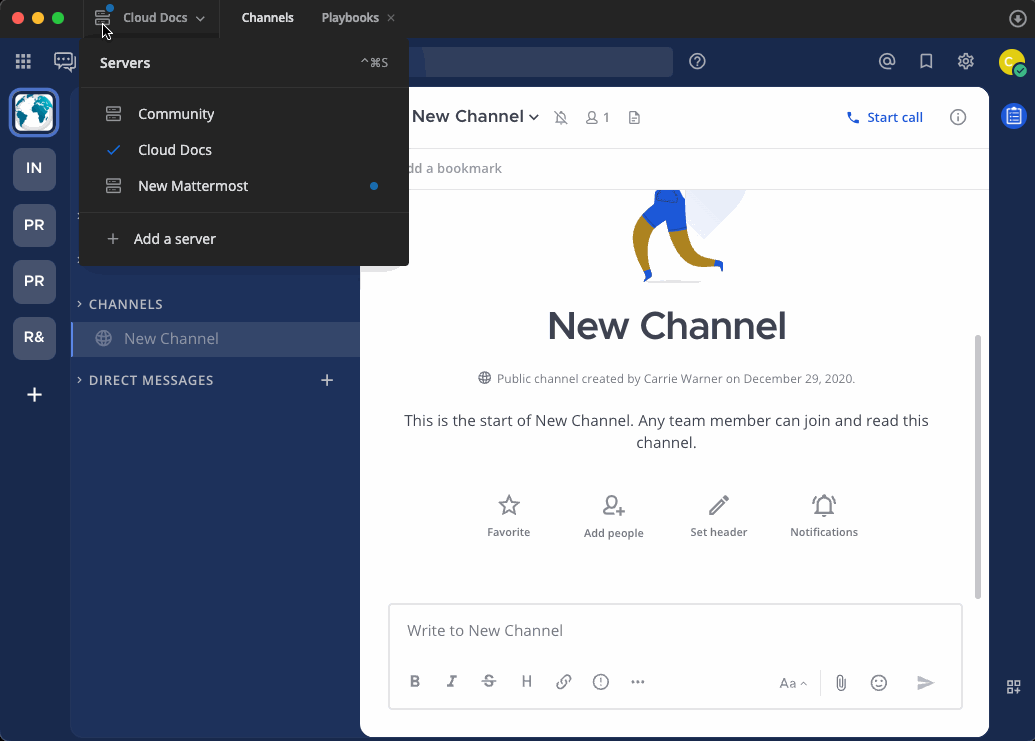The width and height of the screenshot is (1035, 741).
Task: Favorite New Channel with the star
Action: coord(508,513)
